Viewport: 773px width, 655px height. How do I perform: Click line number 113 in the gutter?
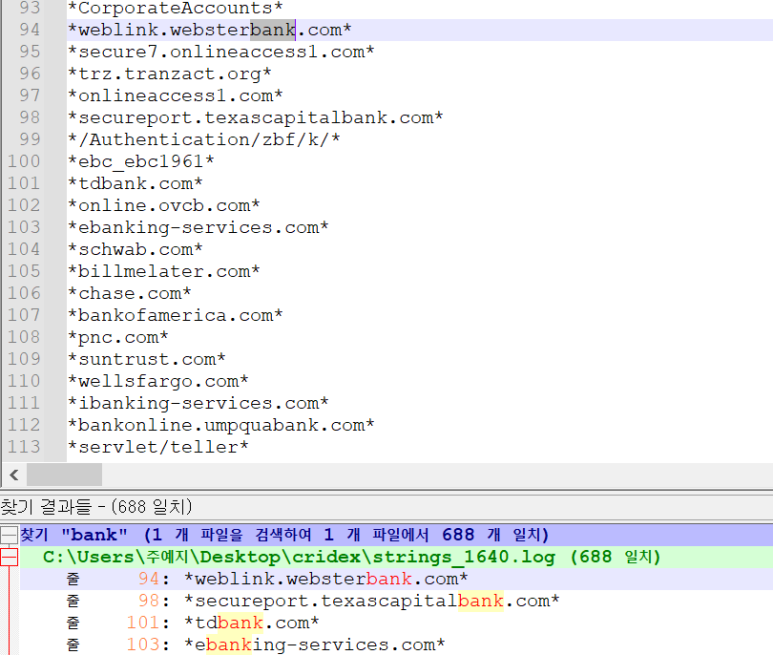[x=24, y=447]
